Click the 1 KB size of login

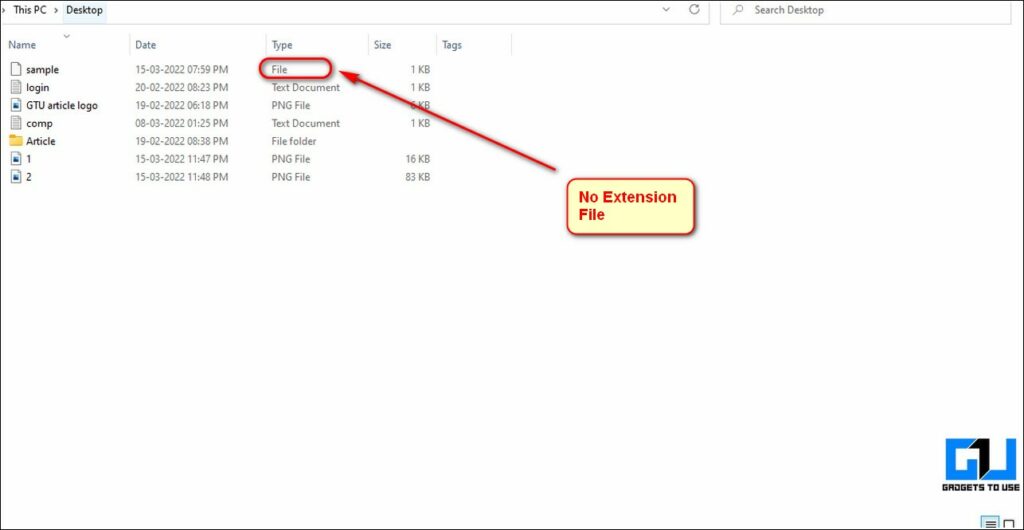[421, 87]
